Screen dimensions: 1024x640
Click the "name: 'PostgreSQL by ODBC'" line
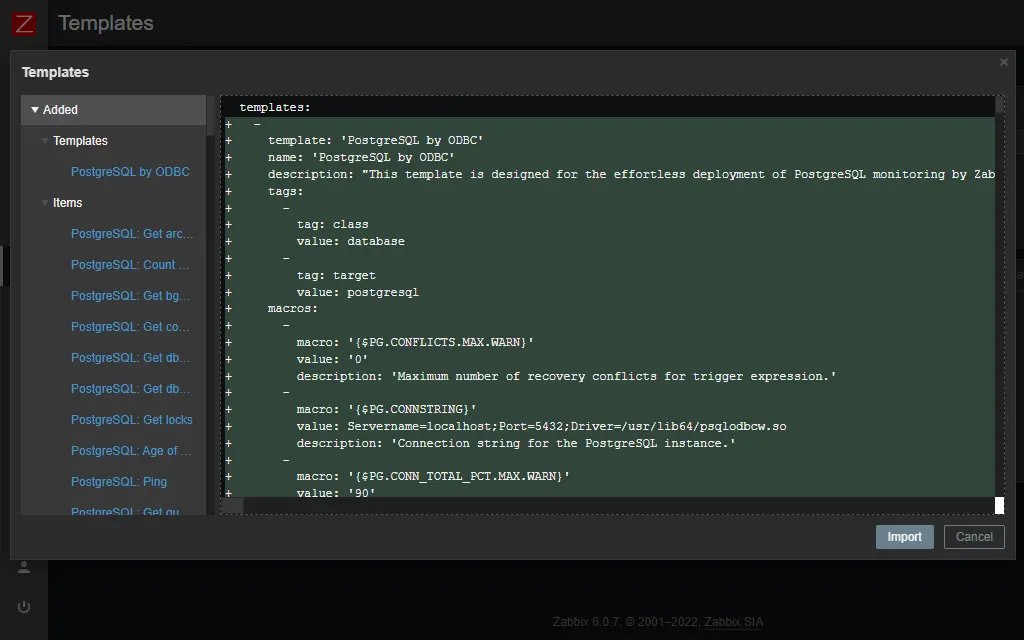361,157
